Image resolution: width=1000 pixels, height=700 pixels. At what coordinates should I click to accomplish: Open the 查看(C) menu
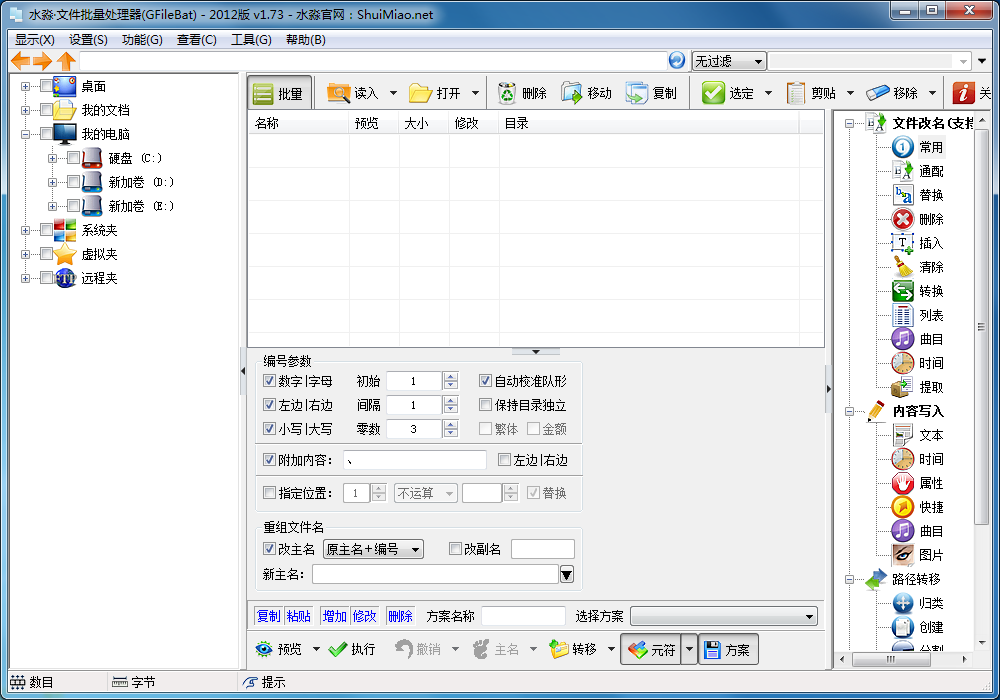(196, 40)
